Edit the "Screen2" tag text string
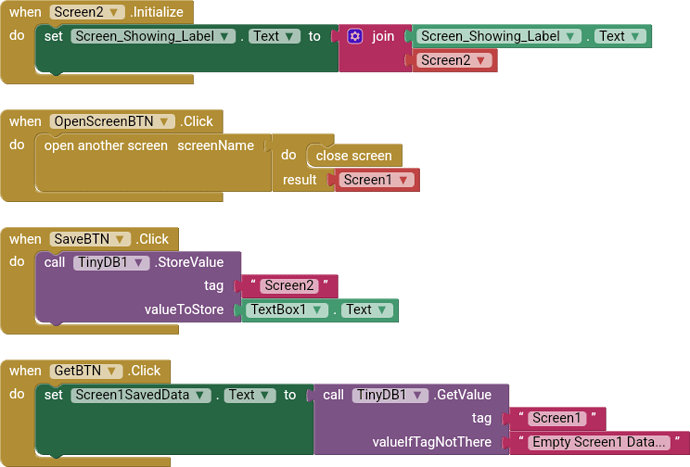 coord(289,286)
